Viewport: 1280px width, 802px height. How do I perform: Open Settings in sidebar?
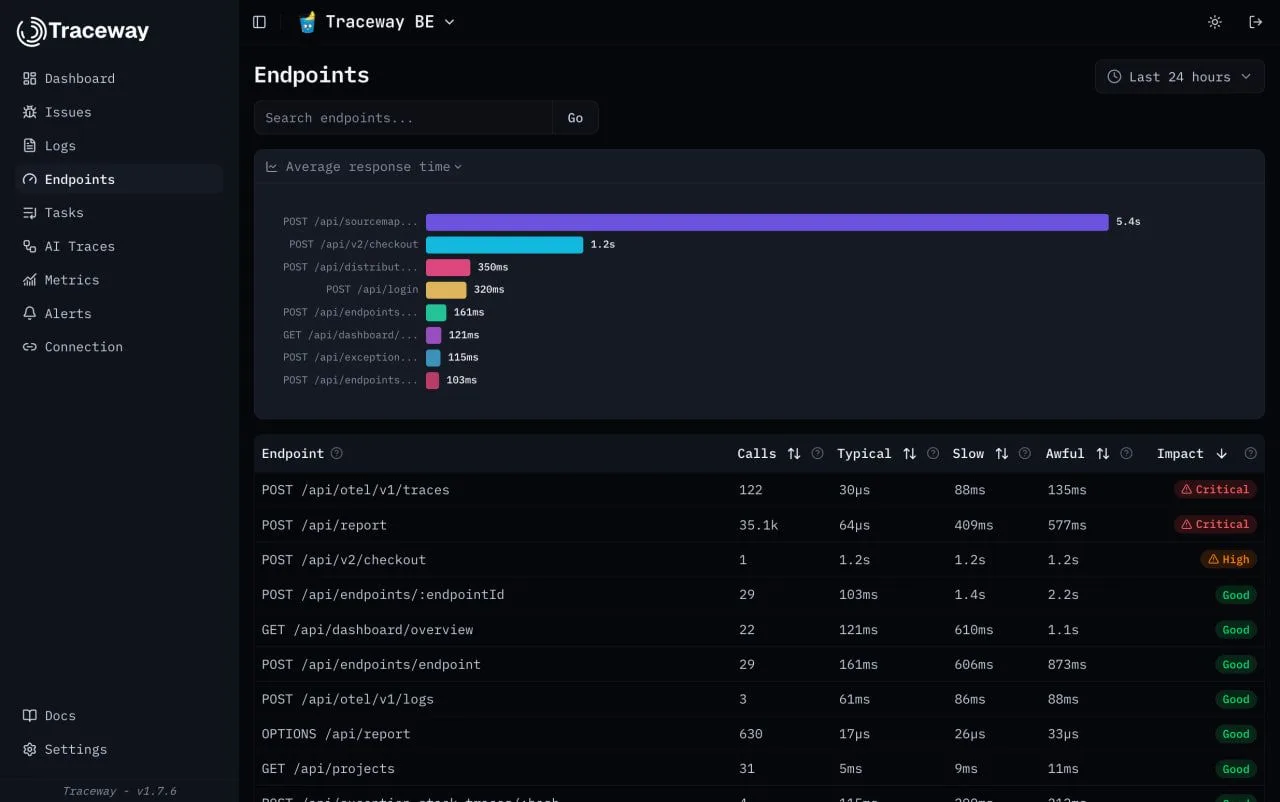pos(119,749)
